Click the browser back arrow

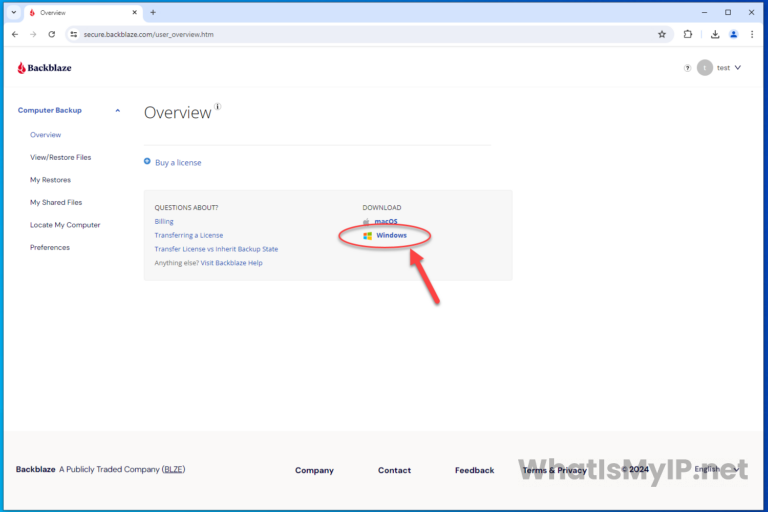pyautogui.click(x=15, y=34)
